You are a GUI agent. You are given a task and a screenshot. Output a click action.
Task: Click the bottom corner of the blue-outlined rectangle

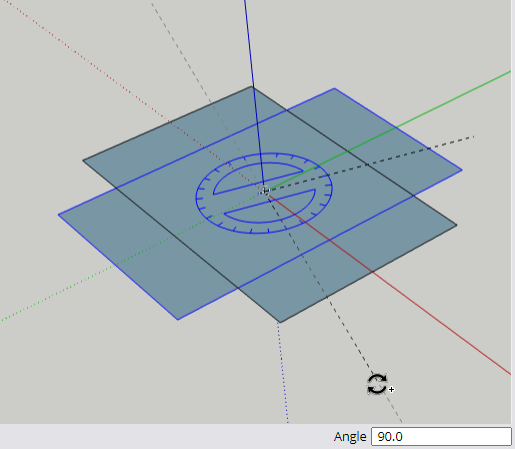click(178, 320)
